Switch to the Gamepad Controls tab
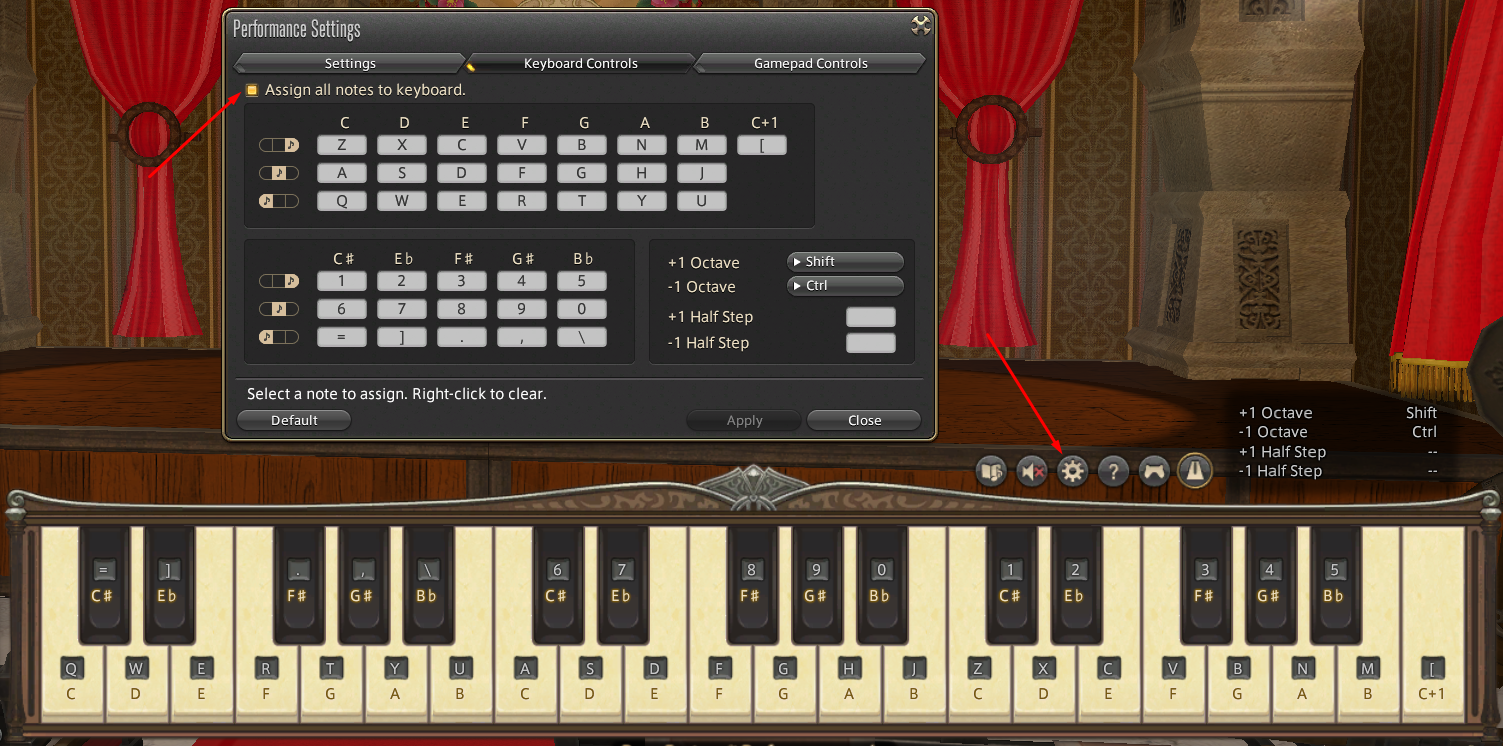The height and width of the screenshot is (746, 1503). click(x=810, y=63)
